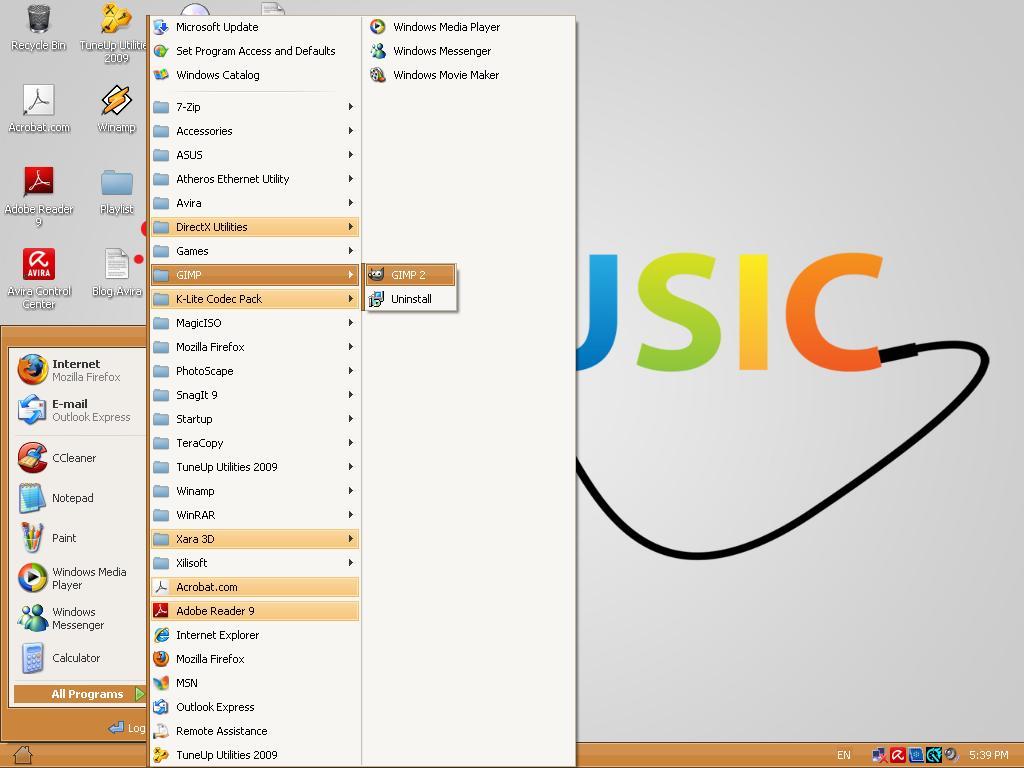
Task: Open Adobe Reader 9 desktop icon
Action: point(39,196)
